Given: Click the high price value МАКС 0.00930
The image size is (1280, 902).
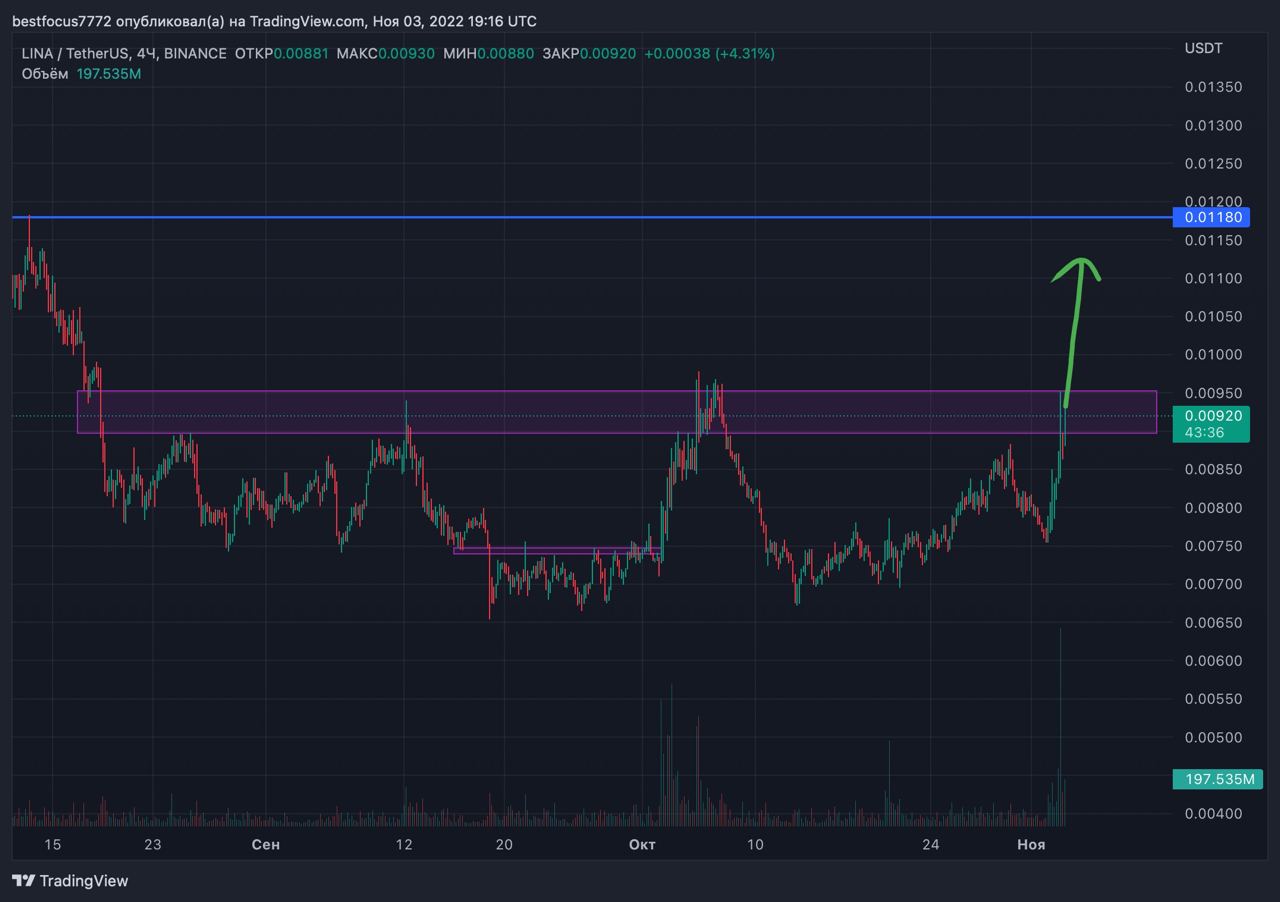Looking at the screenshot, I should (385, 53).
